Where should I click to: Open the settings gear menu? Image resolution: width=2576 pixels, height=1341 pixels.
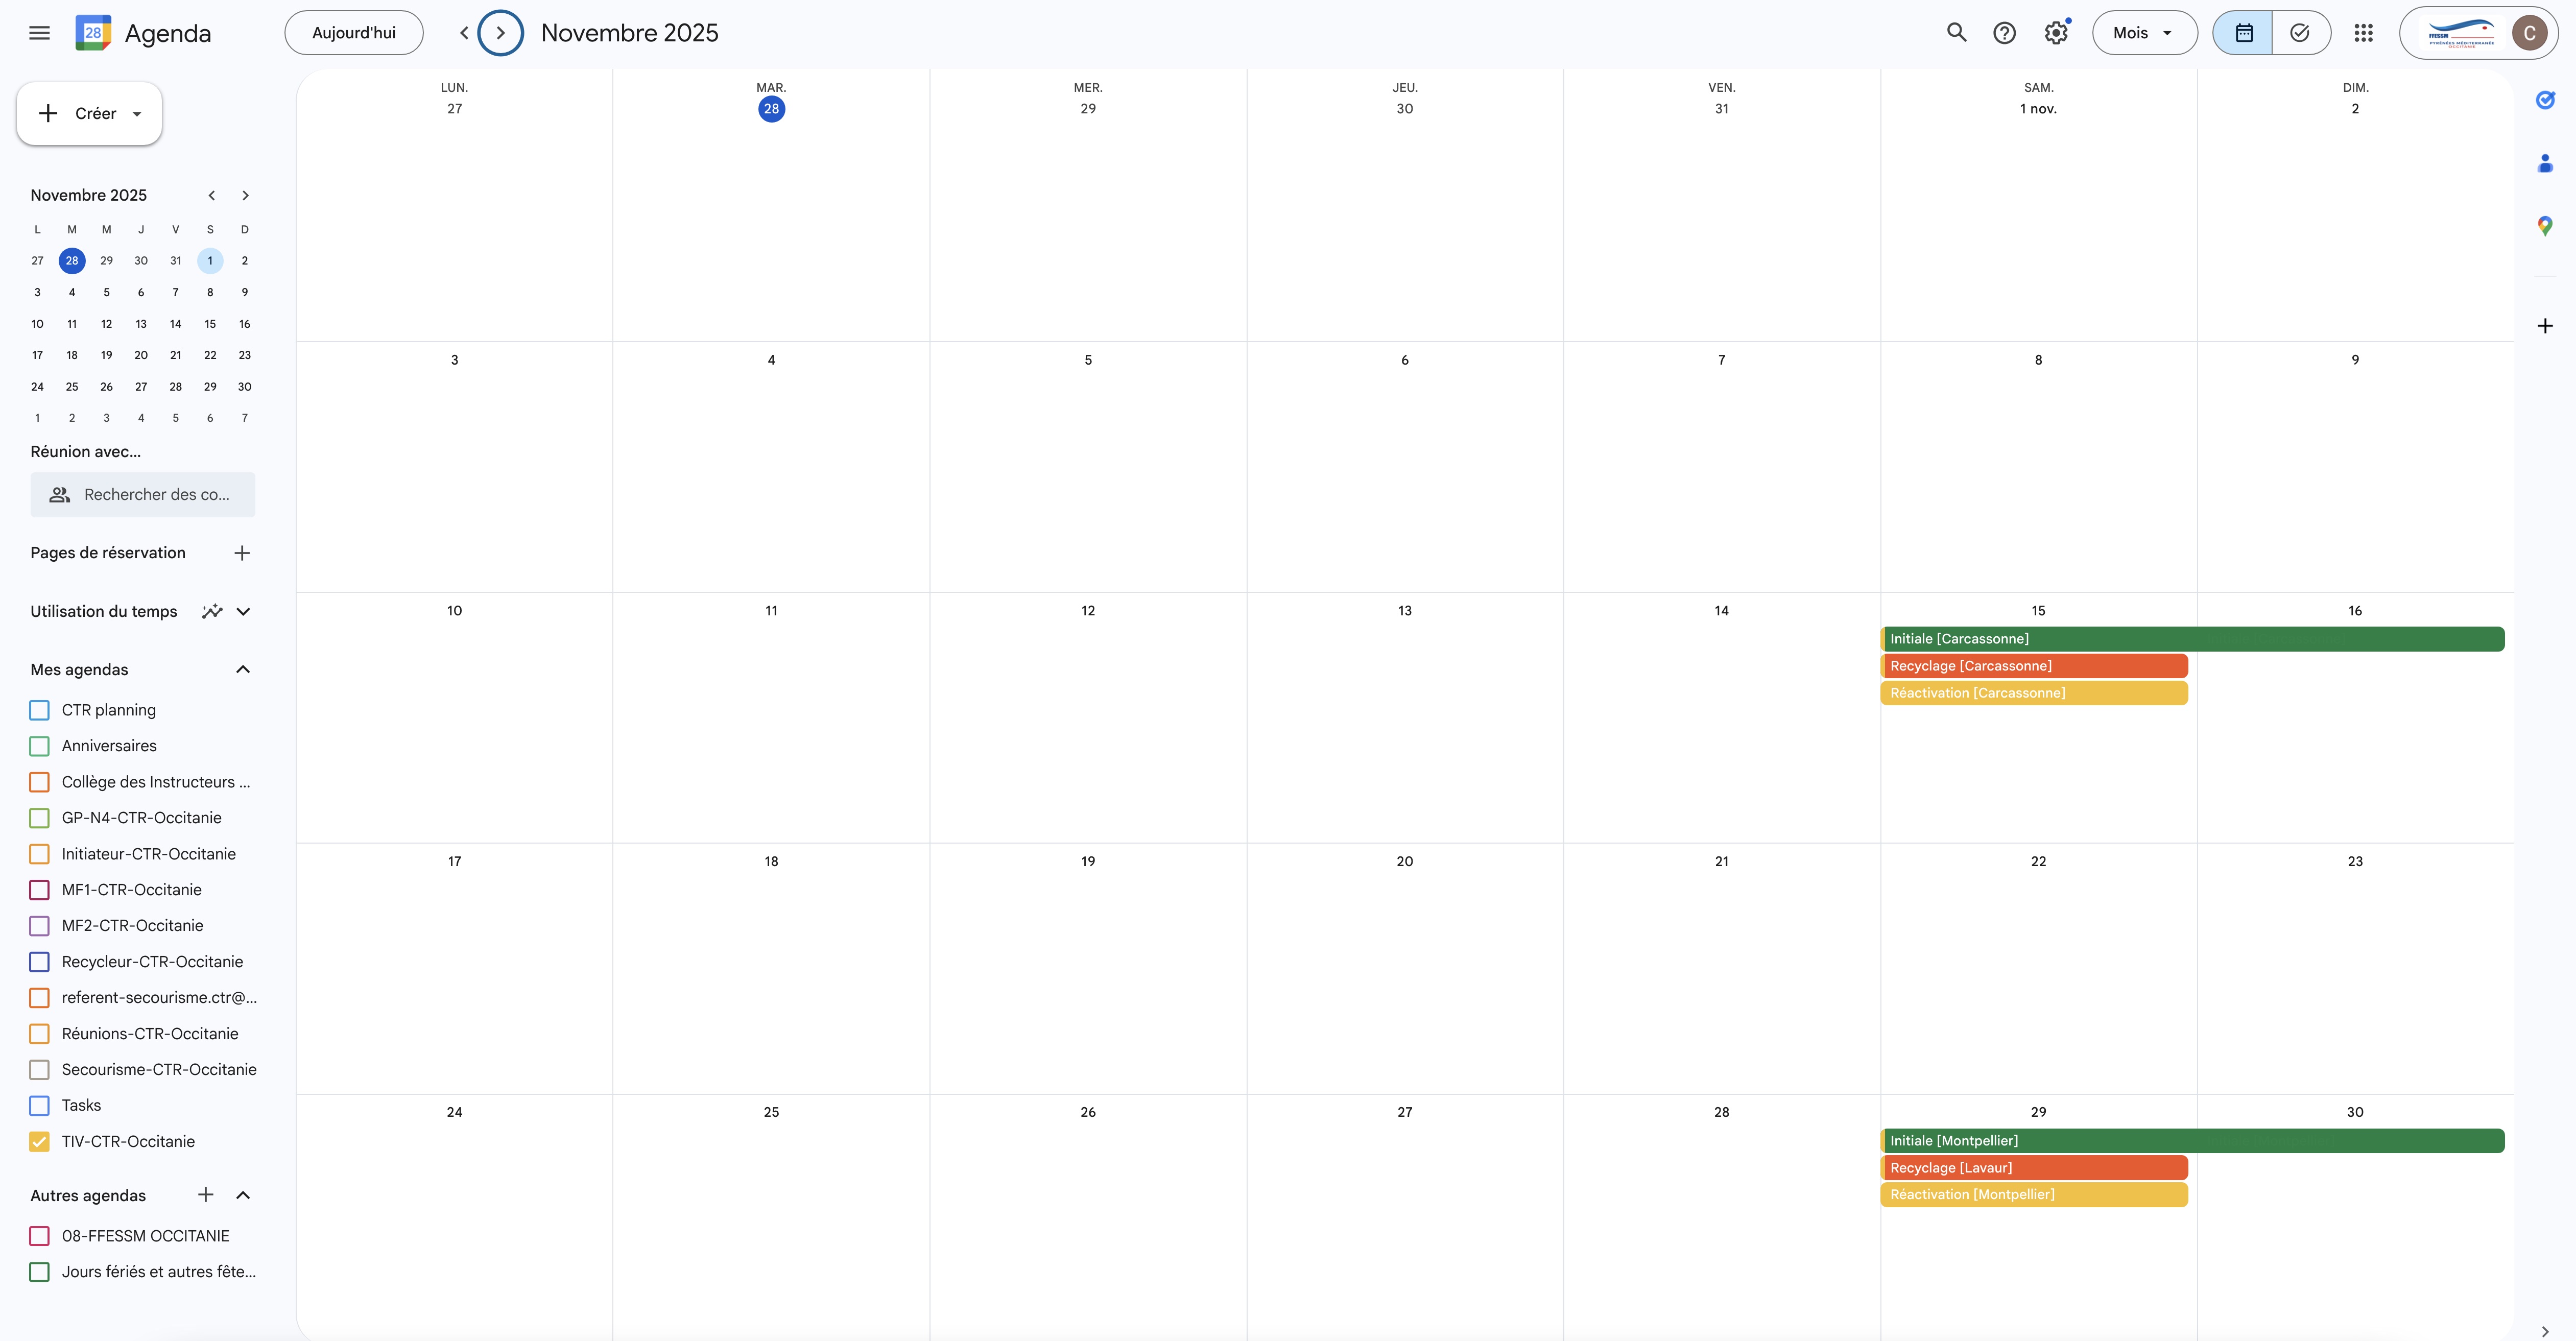pyautogui.click(x=2055, y=33)
